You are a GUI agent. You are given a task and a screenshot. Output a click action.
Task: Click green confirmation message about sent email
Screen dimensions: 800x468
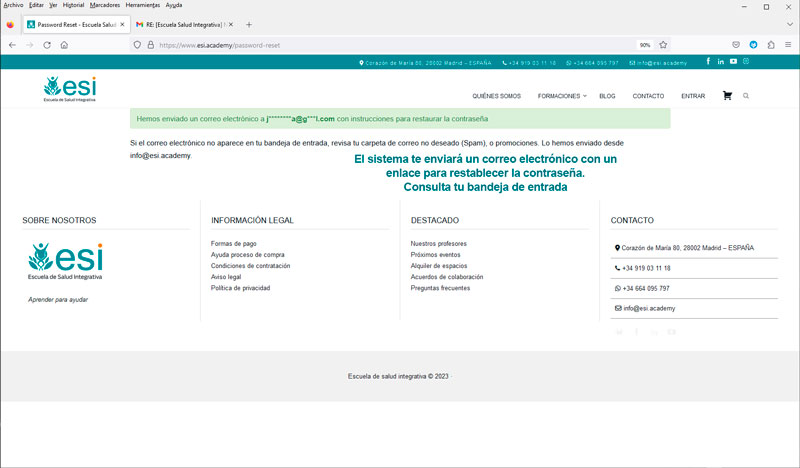tap(400, 118)
